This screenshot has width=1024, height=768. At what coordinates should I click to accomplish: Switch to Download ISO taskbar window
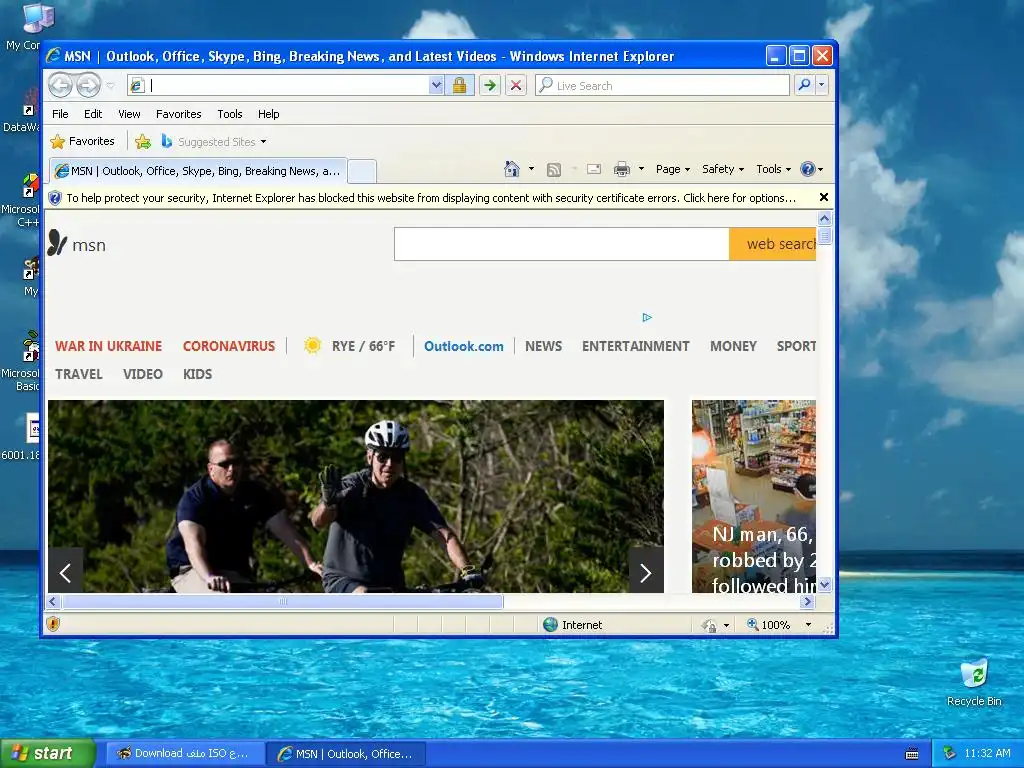[x=185, y=753]
